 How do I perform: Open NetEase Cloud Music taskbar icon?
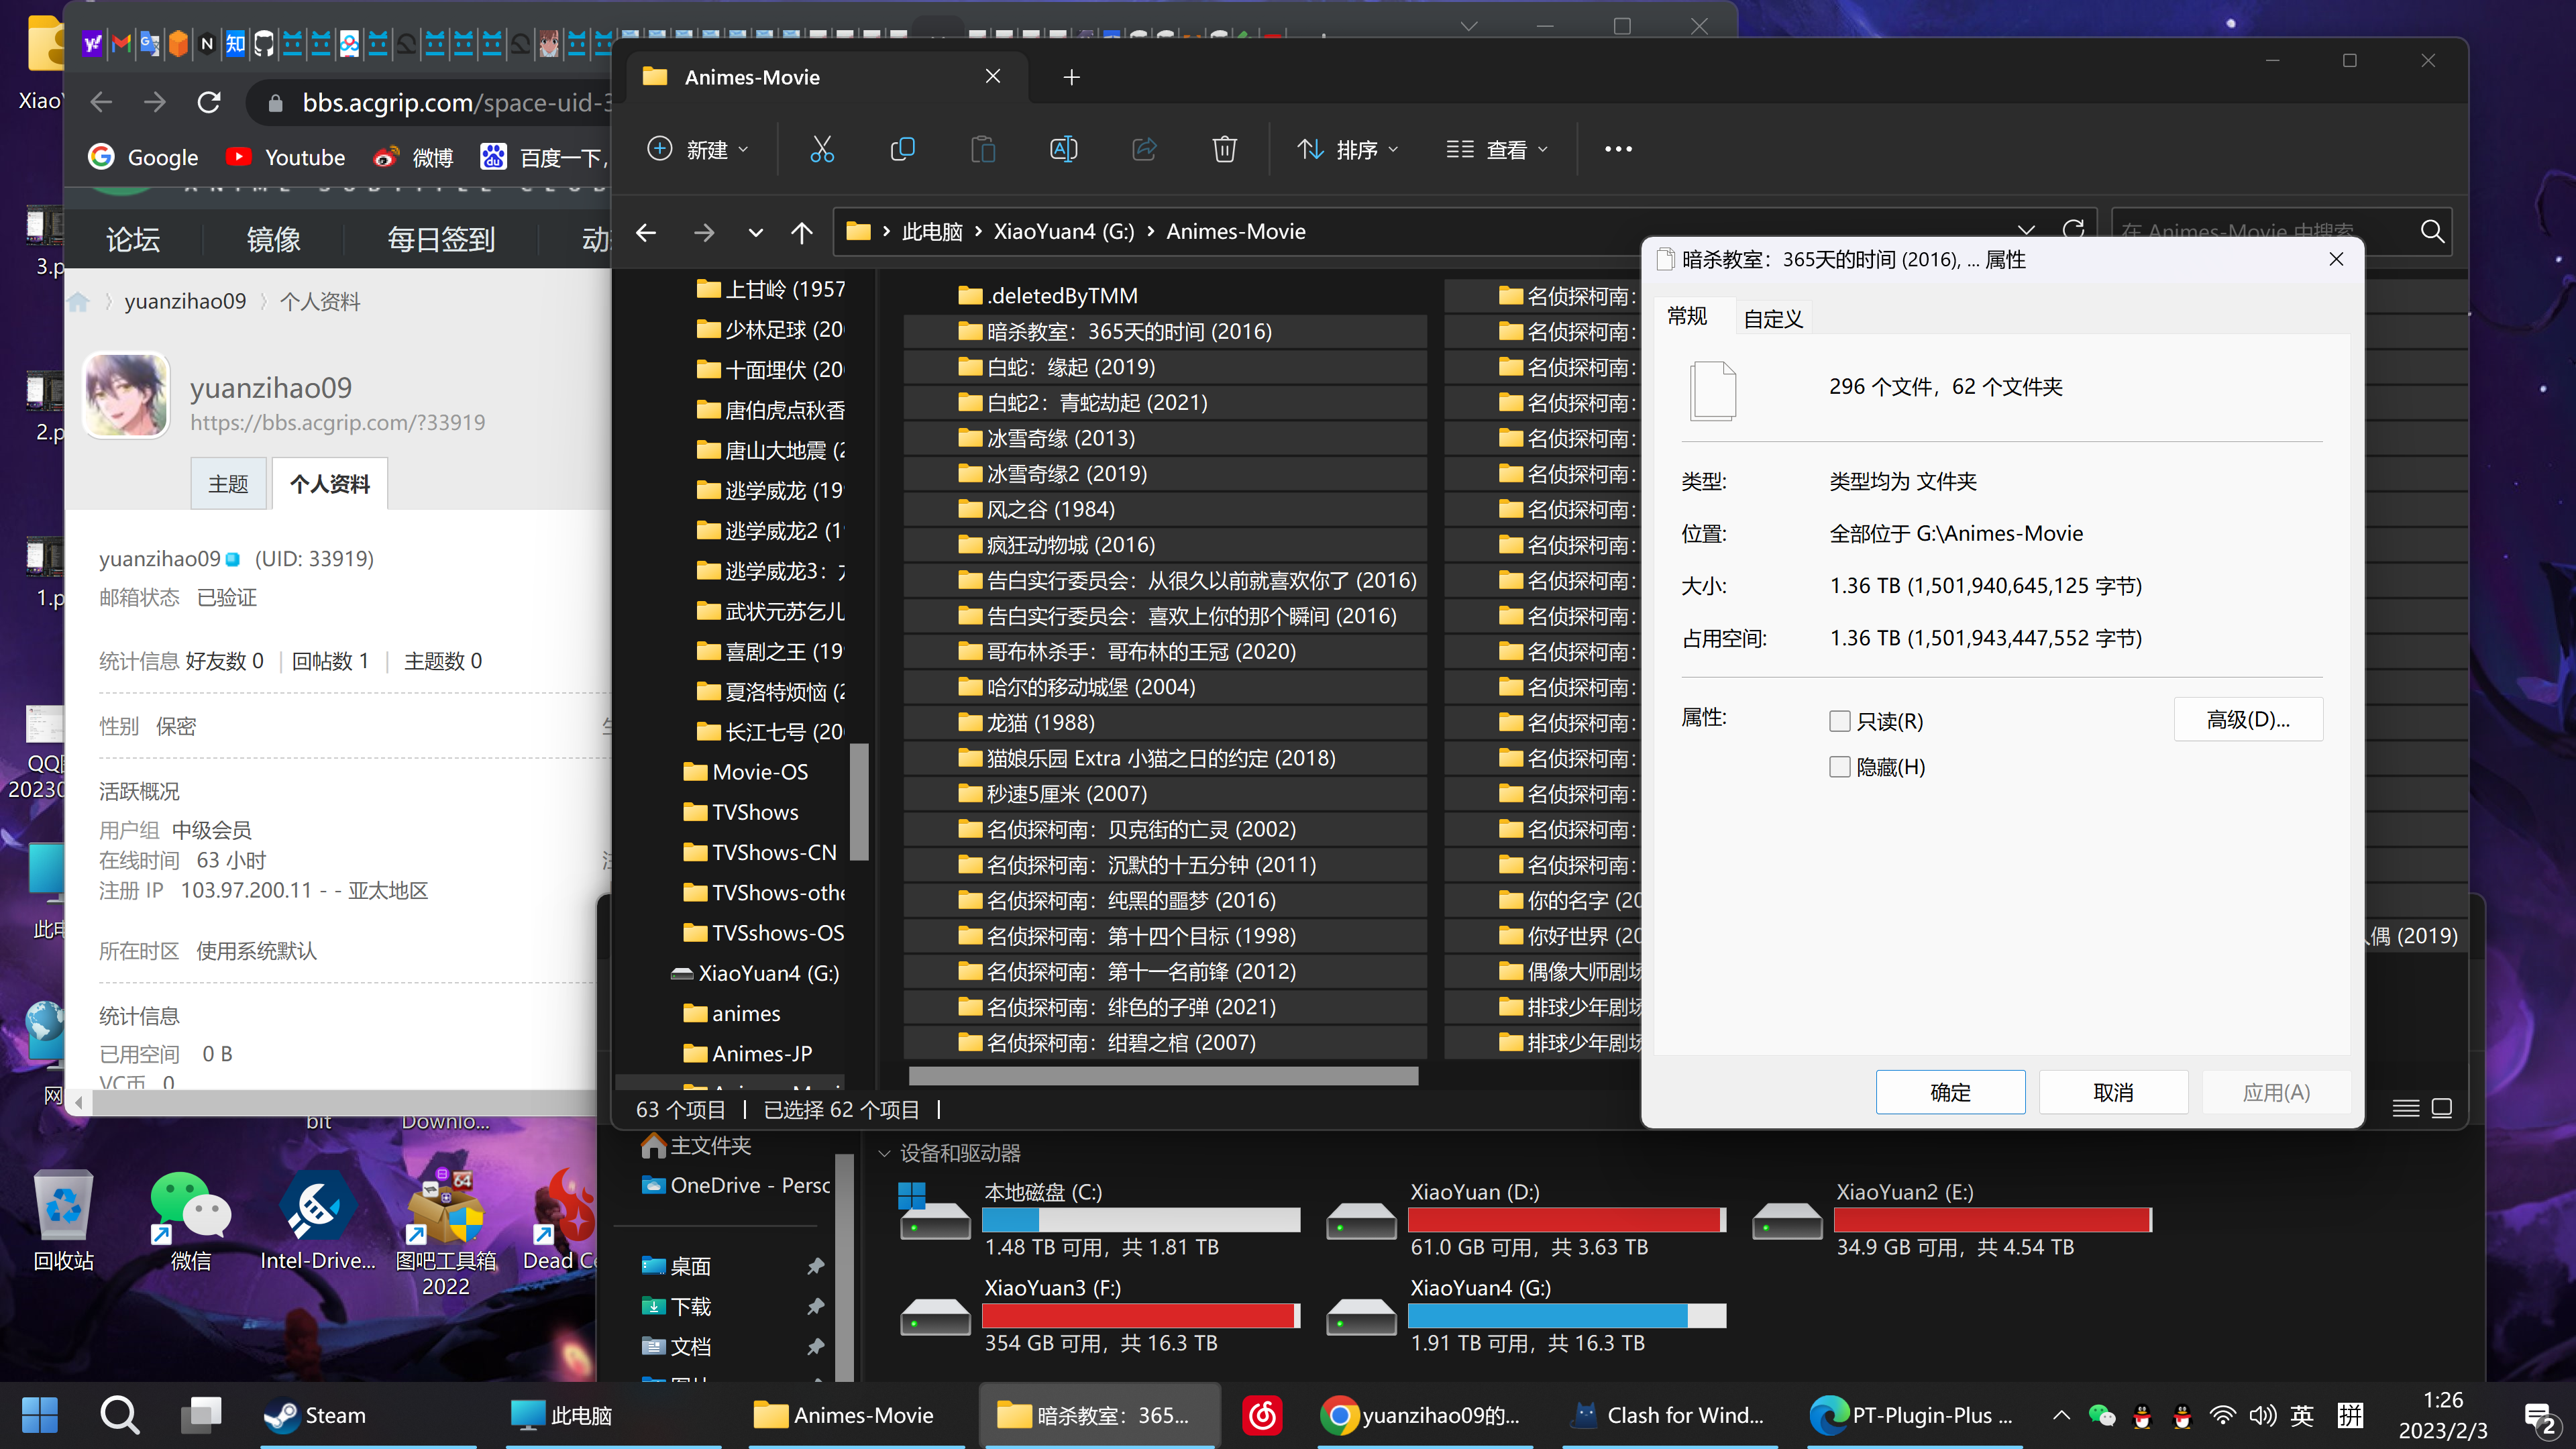tap(1262, 1415)
